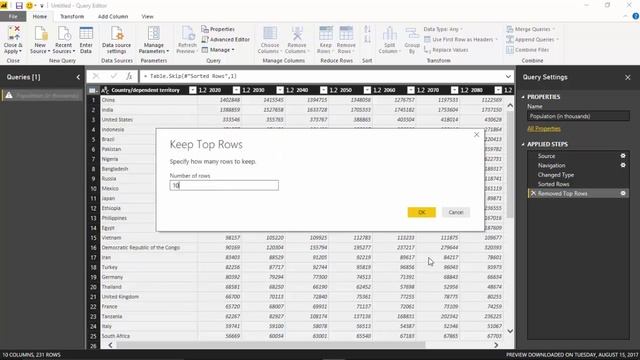This screenshot has height=360, width=640.
Task: Open the File tab
Action: (x=13, y=16)
